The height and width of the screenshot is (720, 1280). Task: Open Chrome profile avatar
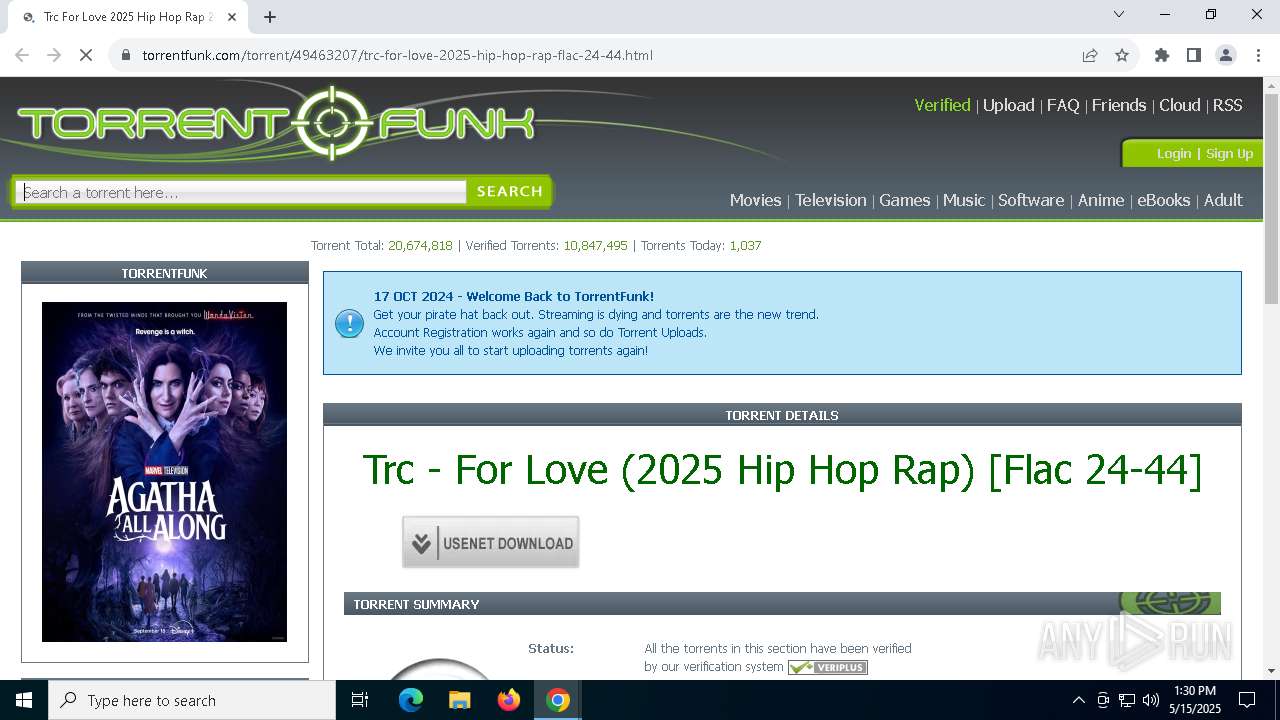tap(1226, 55)
